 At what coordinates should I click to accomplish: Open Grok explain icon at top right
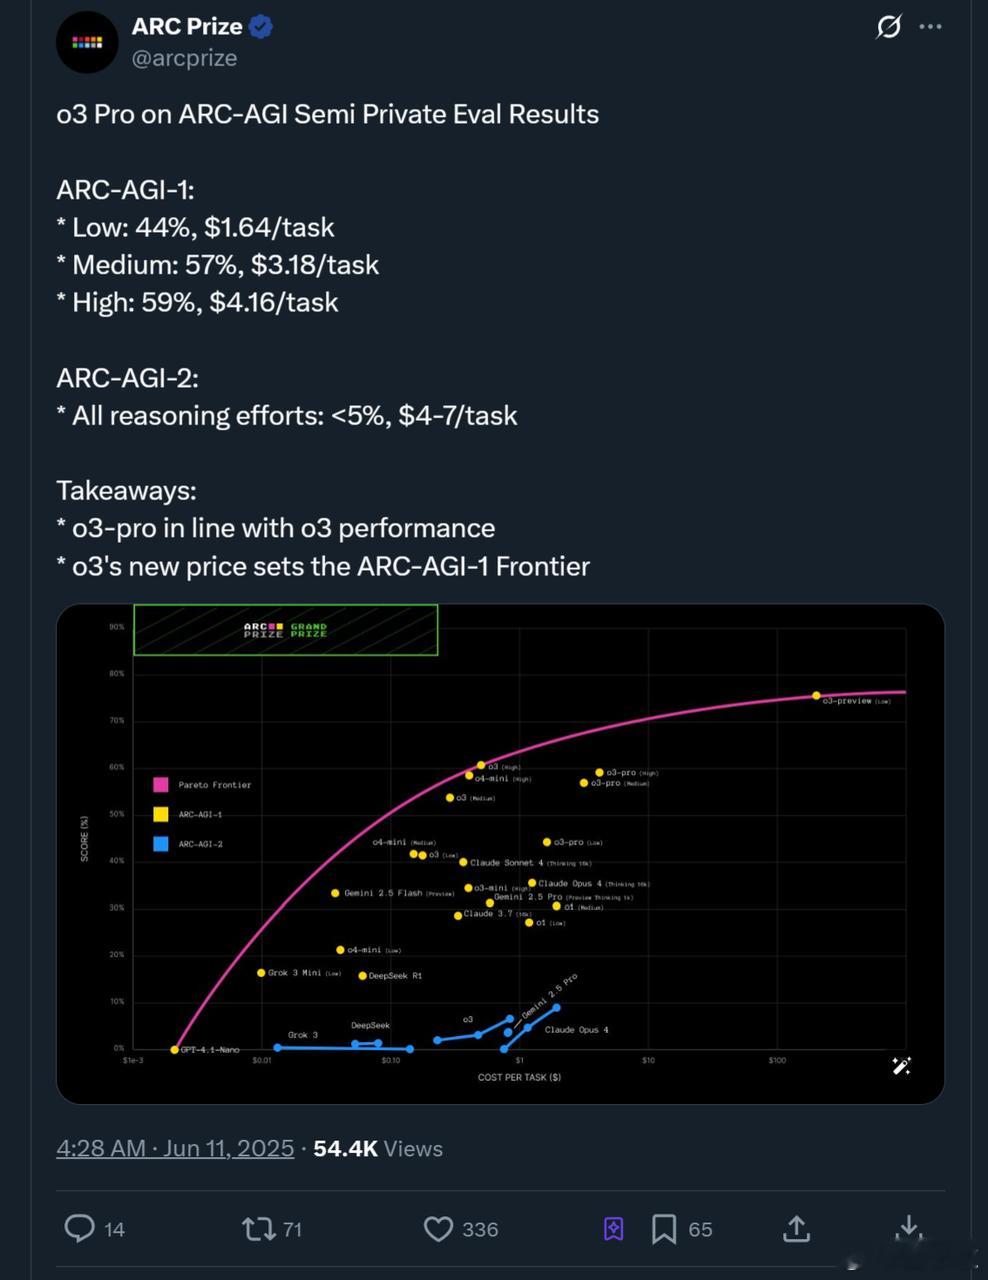pyautogui.click(x=888, y=27)
